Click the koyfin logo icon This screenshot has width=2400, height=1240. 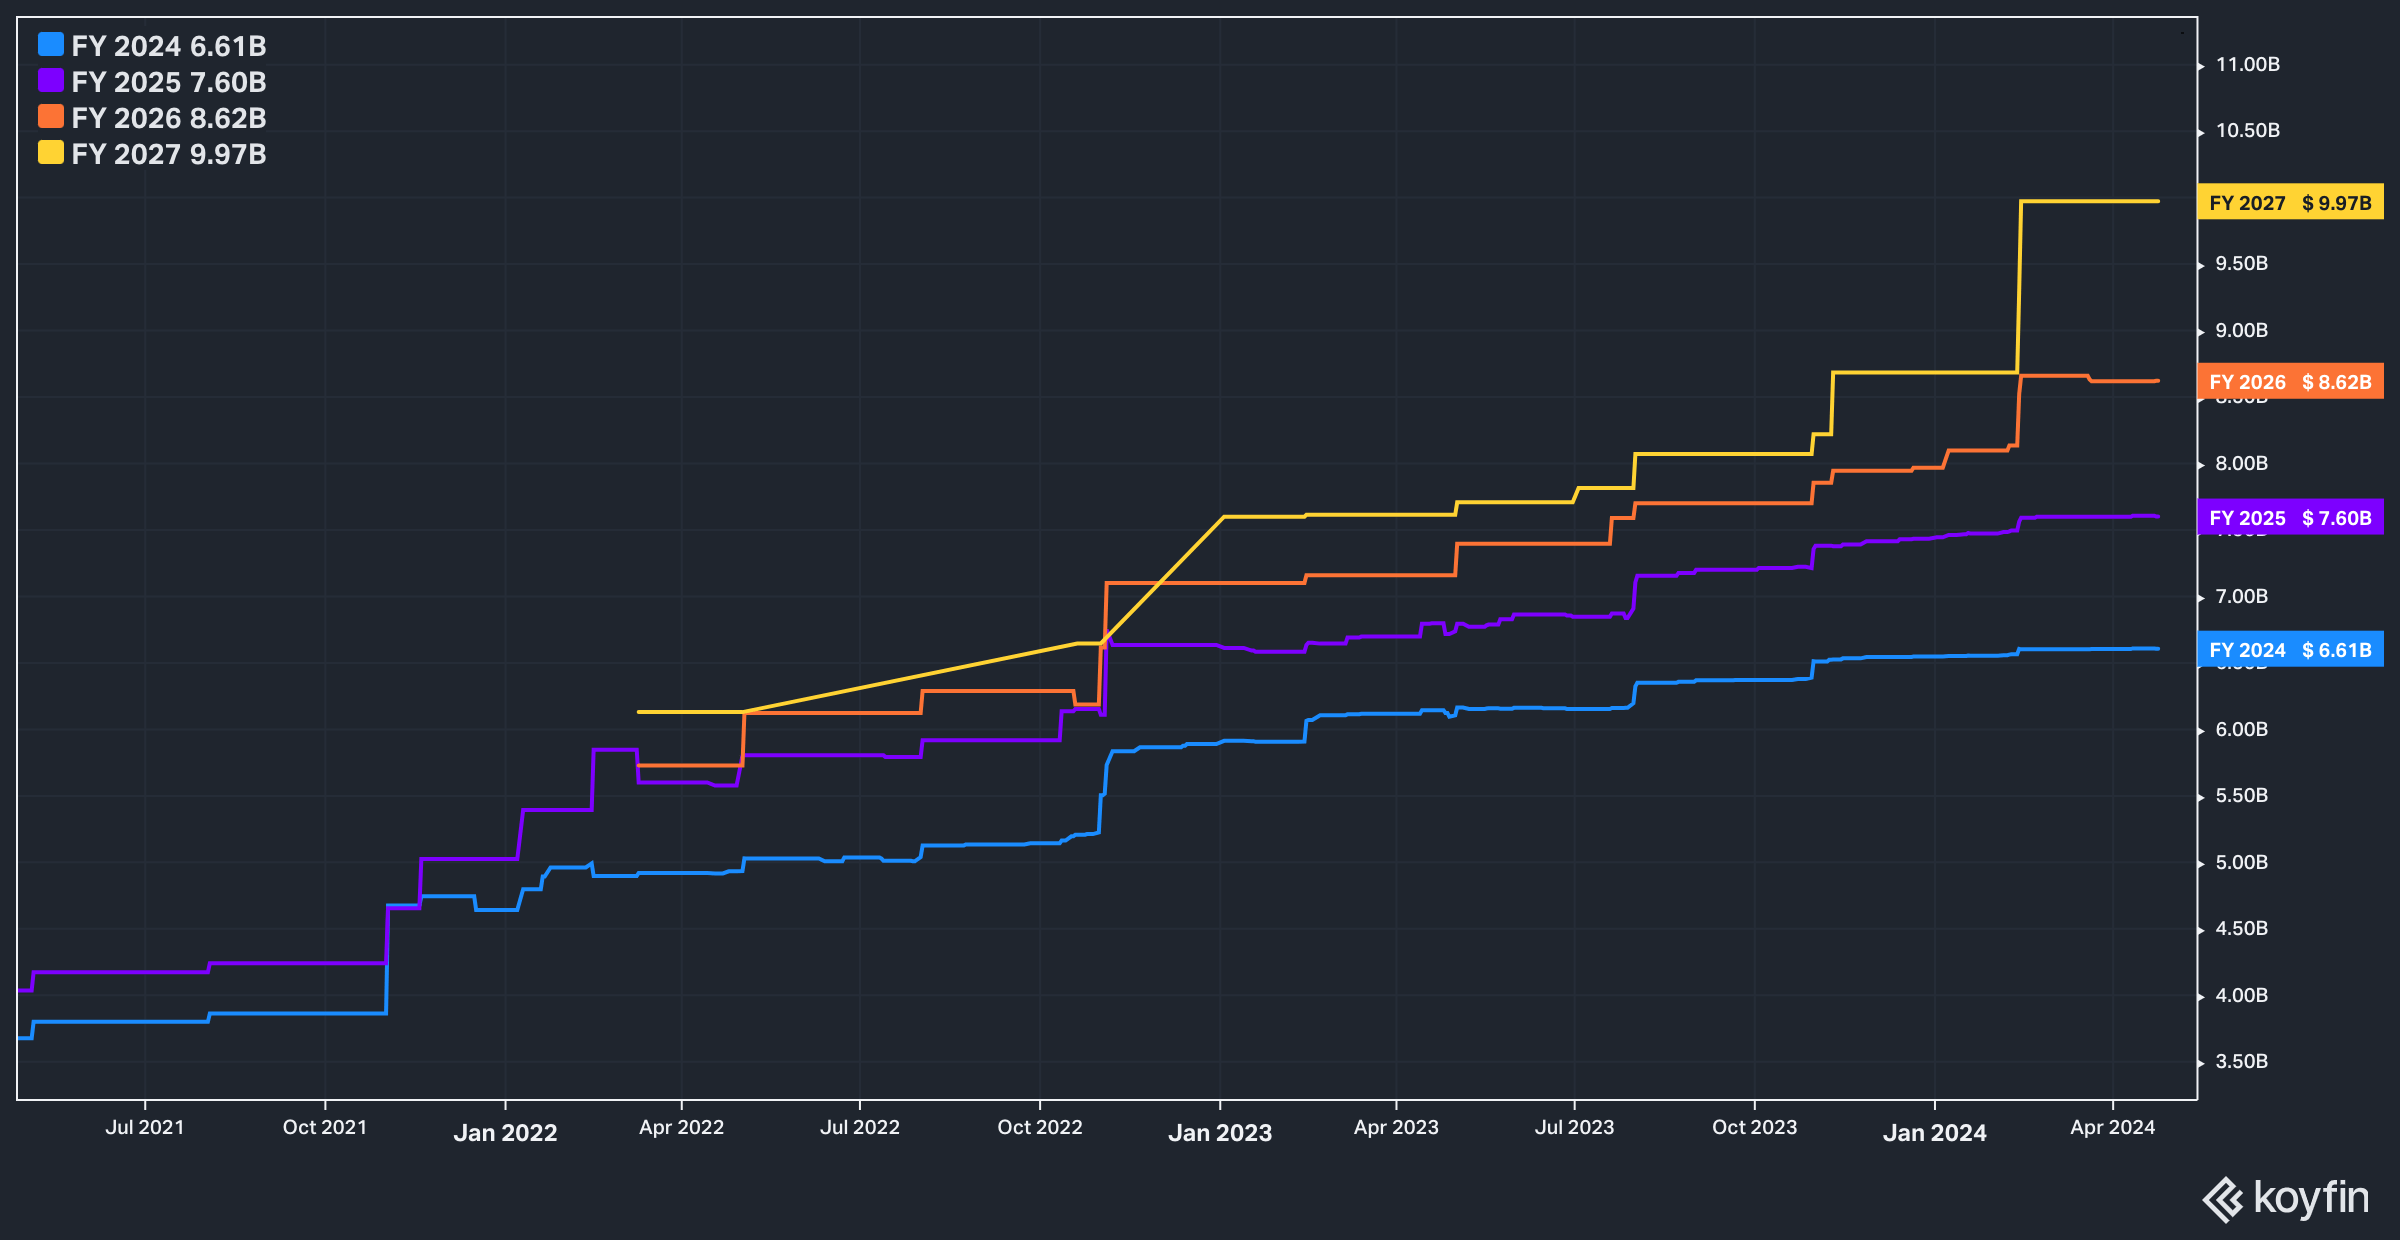[2223, 1199]
